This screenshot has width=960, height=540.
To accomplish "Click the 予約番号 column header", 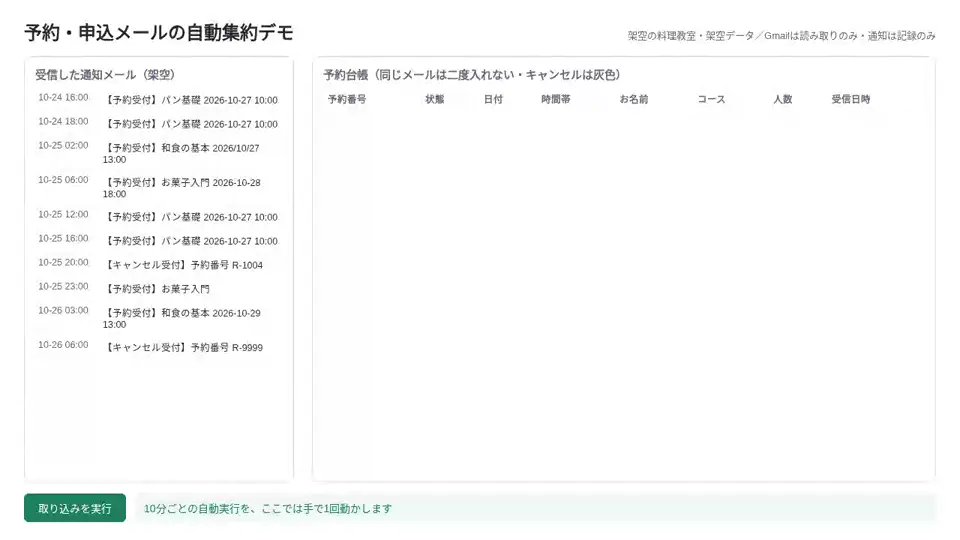I will [347, 99].
